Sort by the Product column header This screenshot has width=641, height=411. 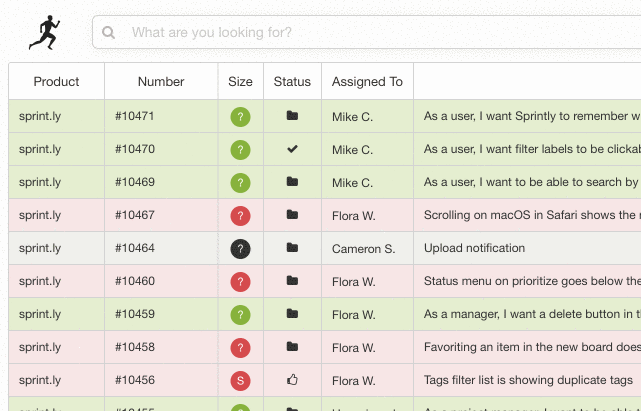56,82
